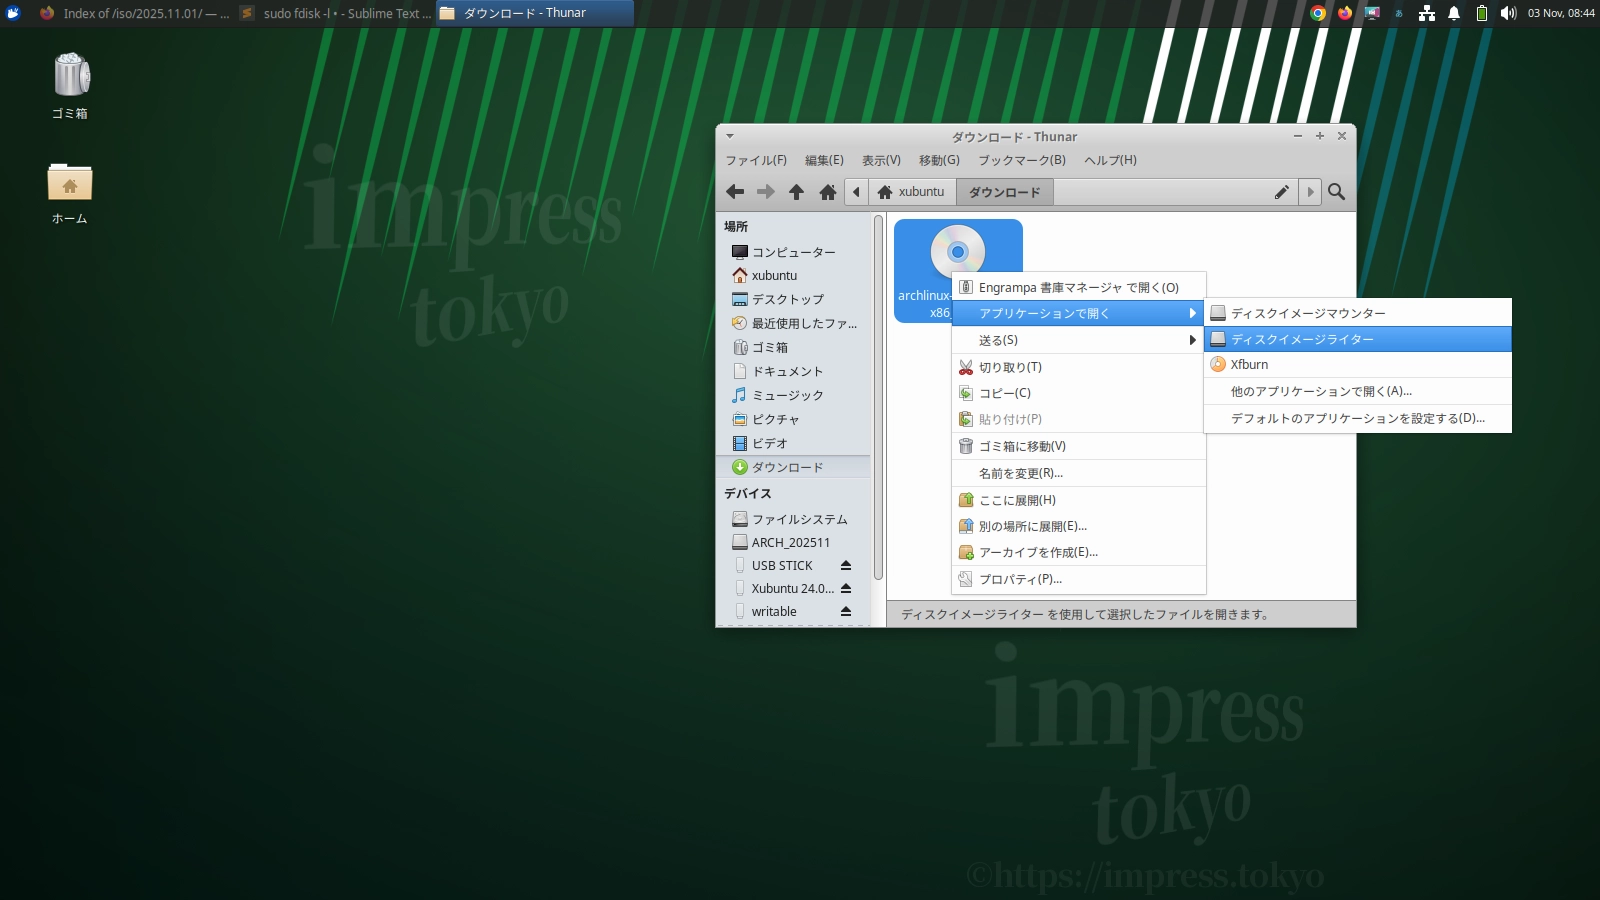Go to parent folder with up arrow
This screenshot has height=900, width=1600.
coord(797,192)
